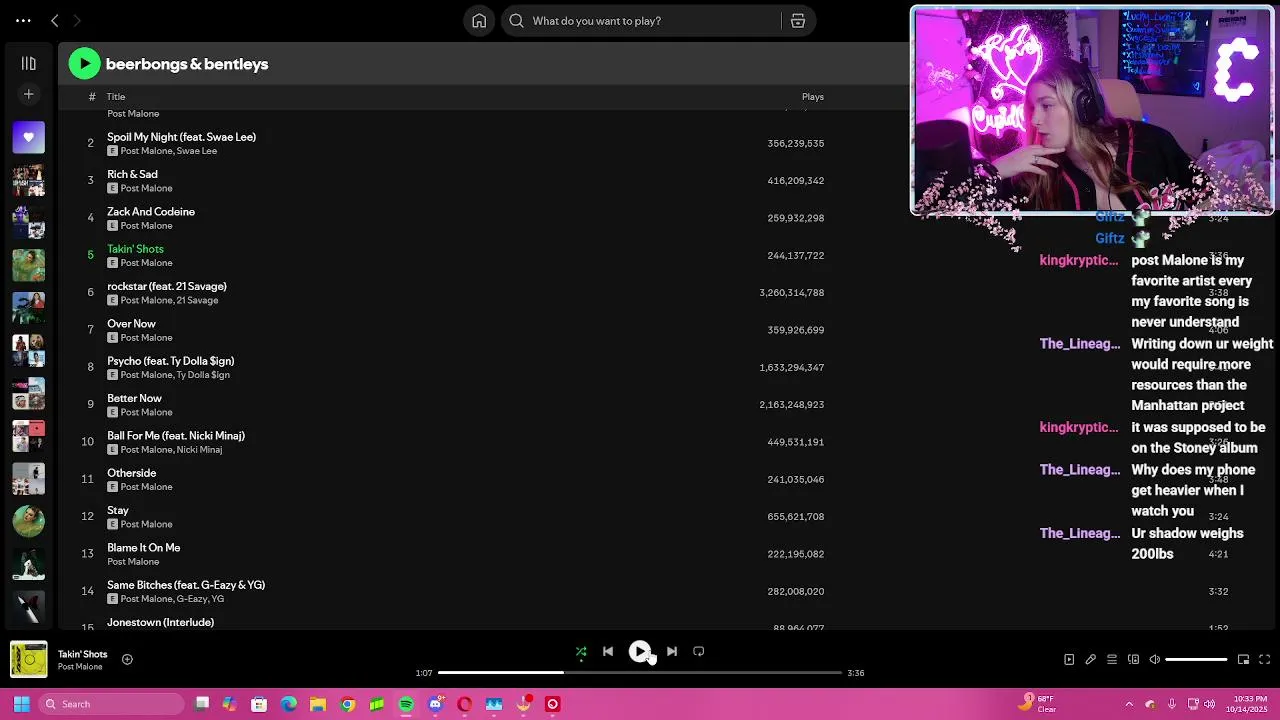Go to Spotify Home
The image size is (1280, 720).
click(479, 20)
